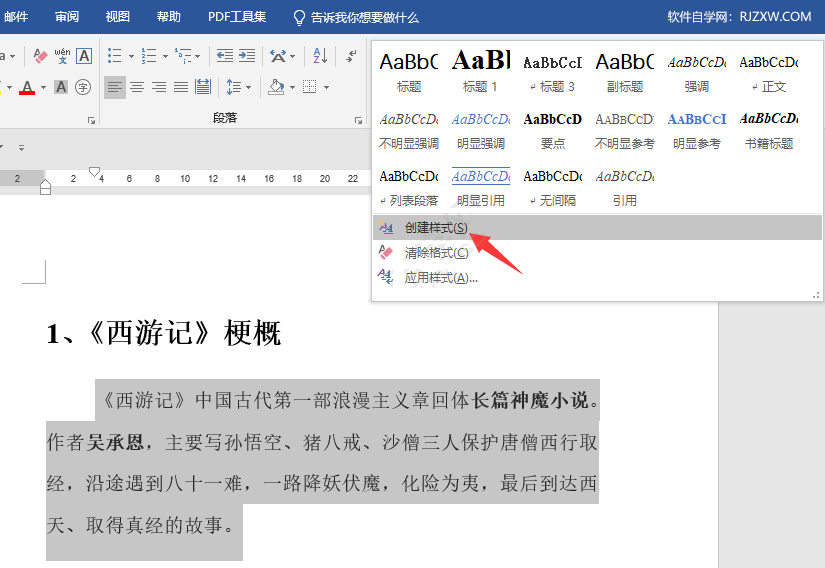Open the 视图 (View) tab
Image resolution: width=825 pixels, height=568 pixels.
pos(118,17)
